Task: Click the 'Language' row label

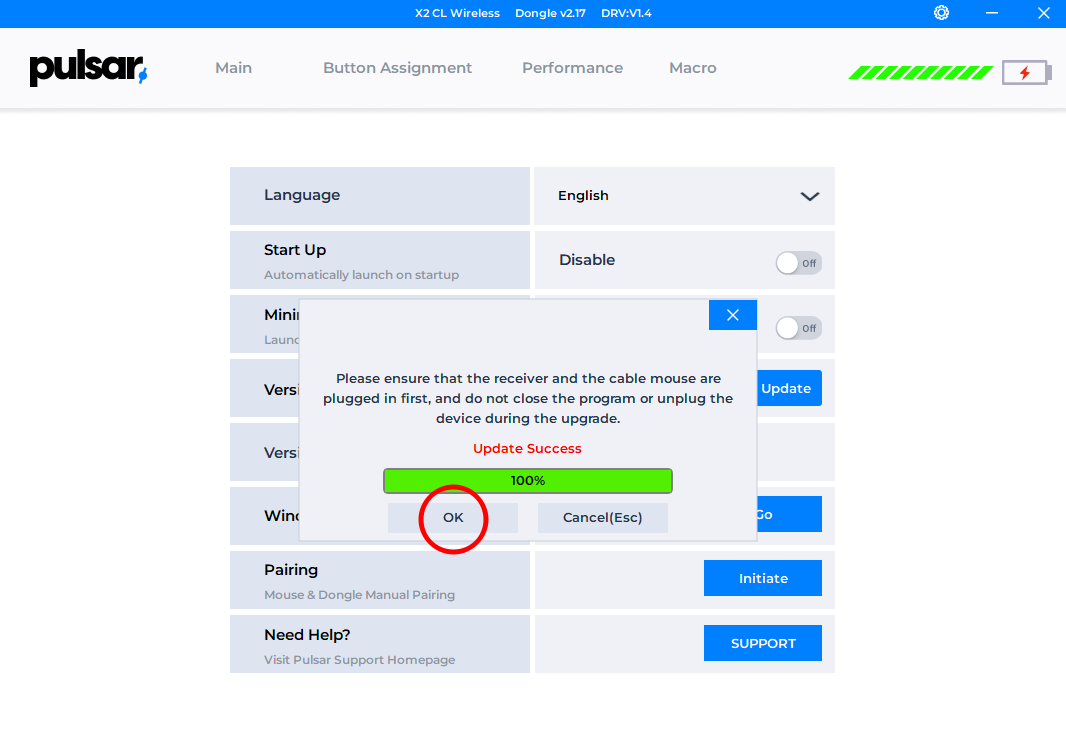Action: [302, 195]
